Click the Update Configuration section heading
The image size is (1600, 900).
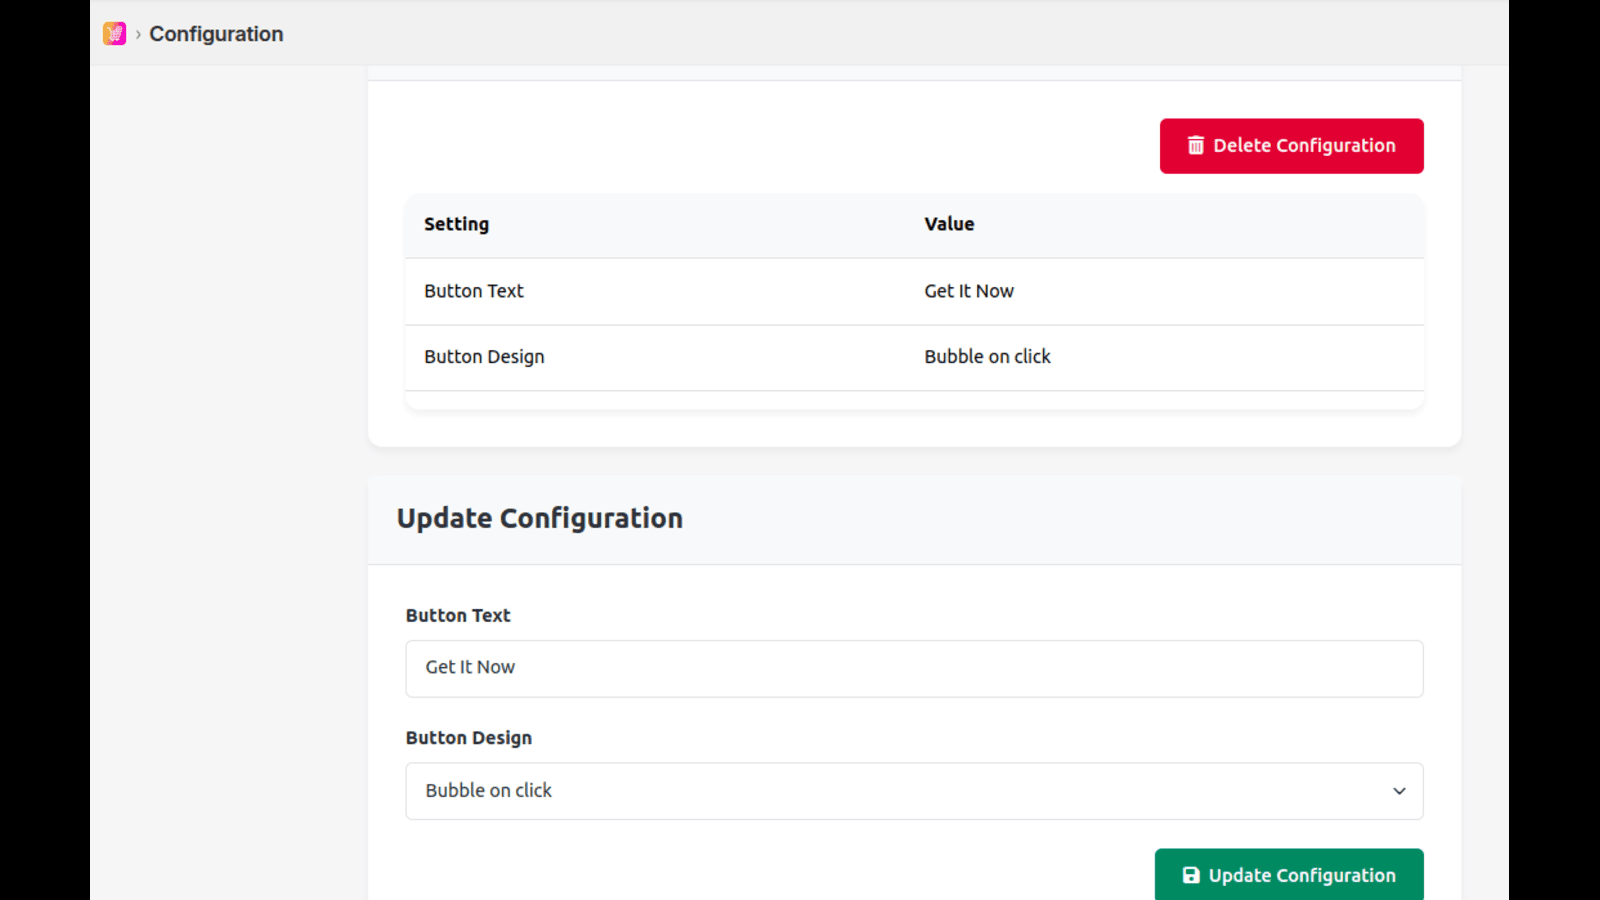tap(540, 518)
